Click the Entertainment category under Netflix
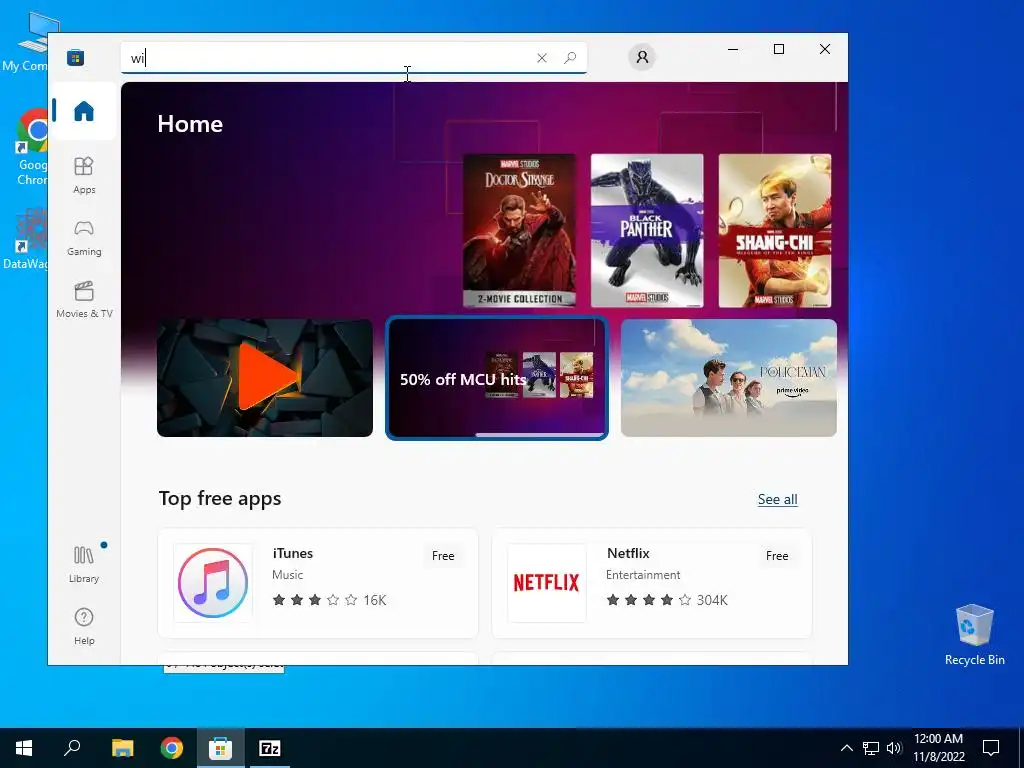The image size is (1024, 768). click(643, 575)
